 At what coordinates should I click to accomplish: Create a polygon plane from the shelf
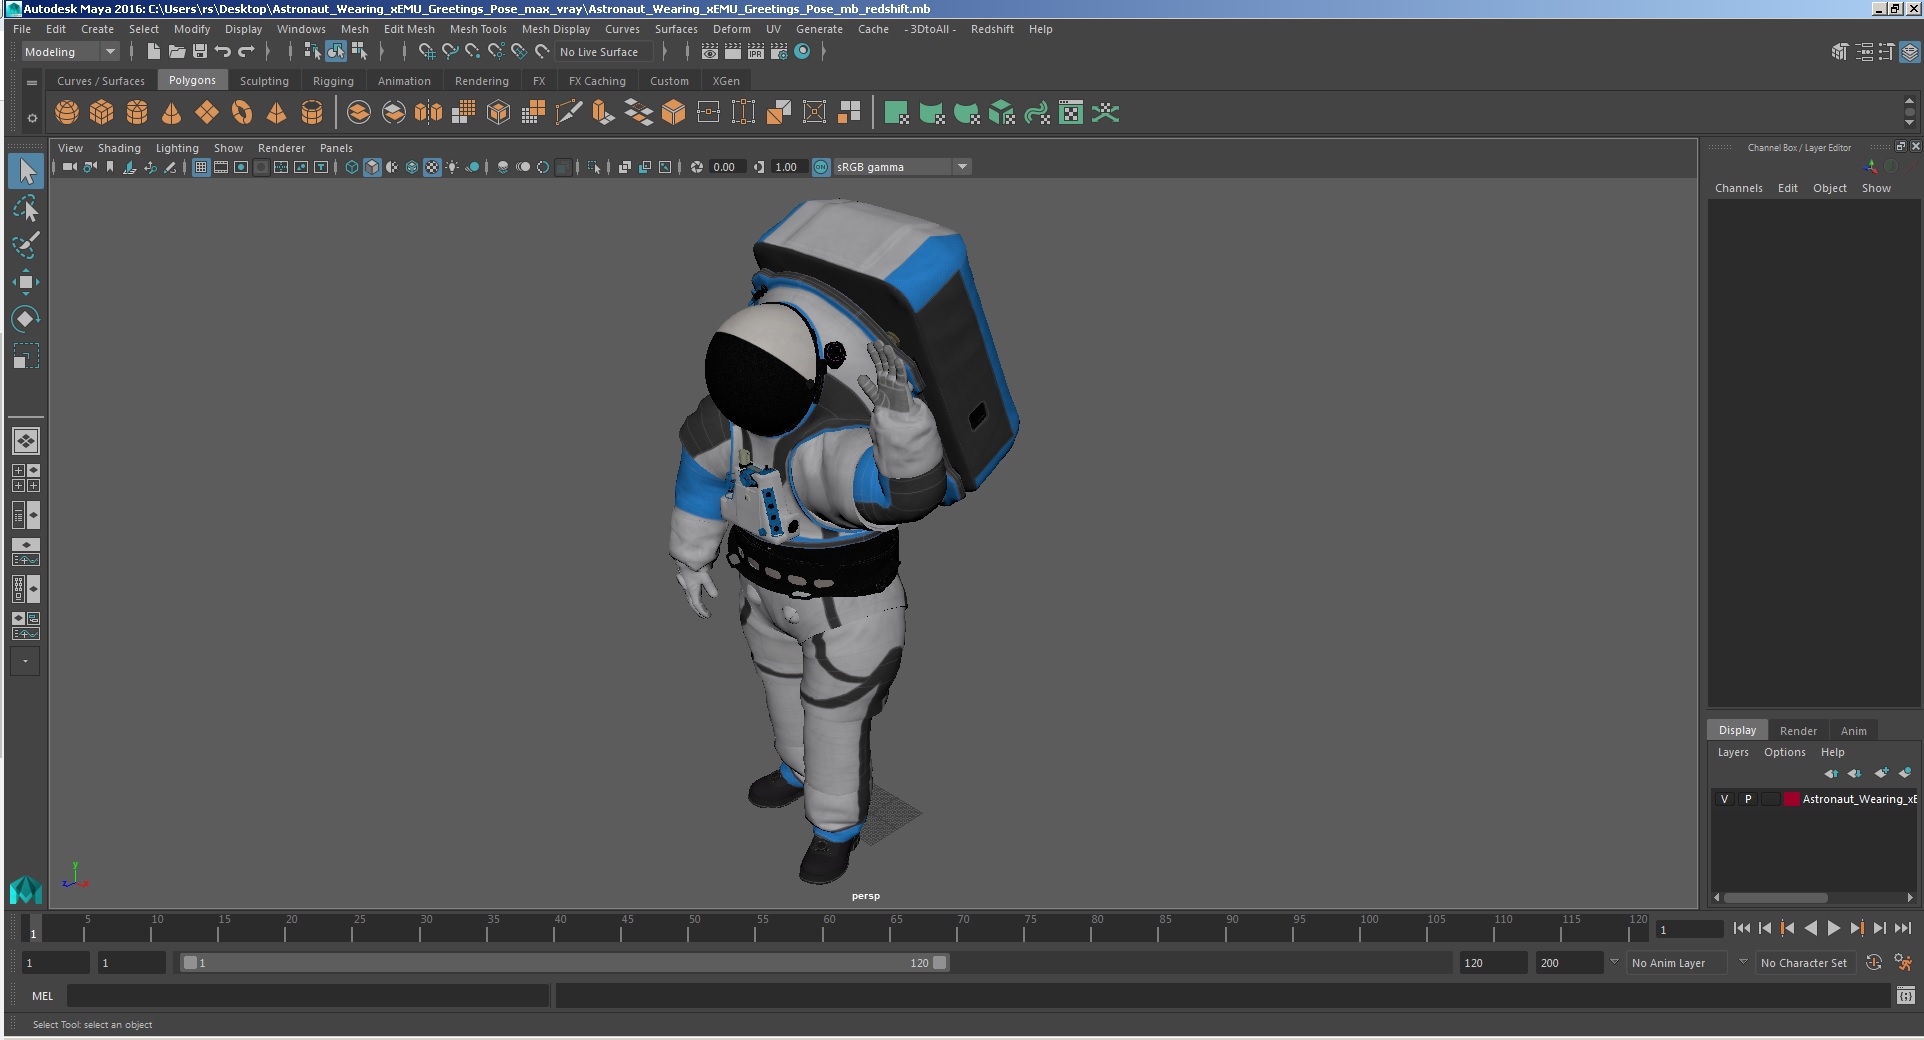tap(207, 113)
